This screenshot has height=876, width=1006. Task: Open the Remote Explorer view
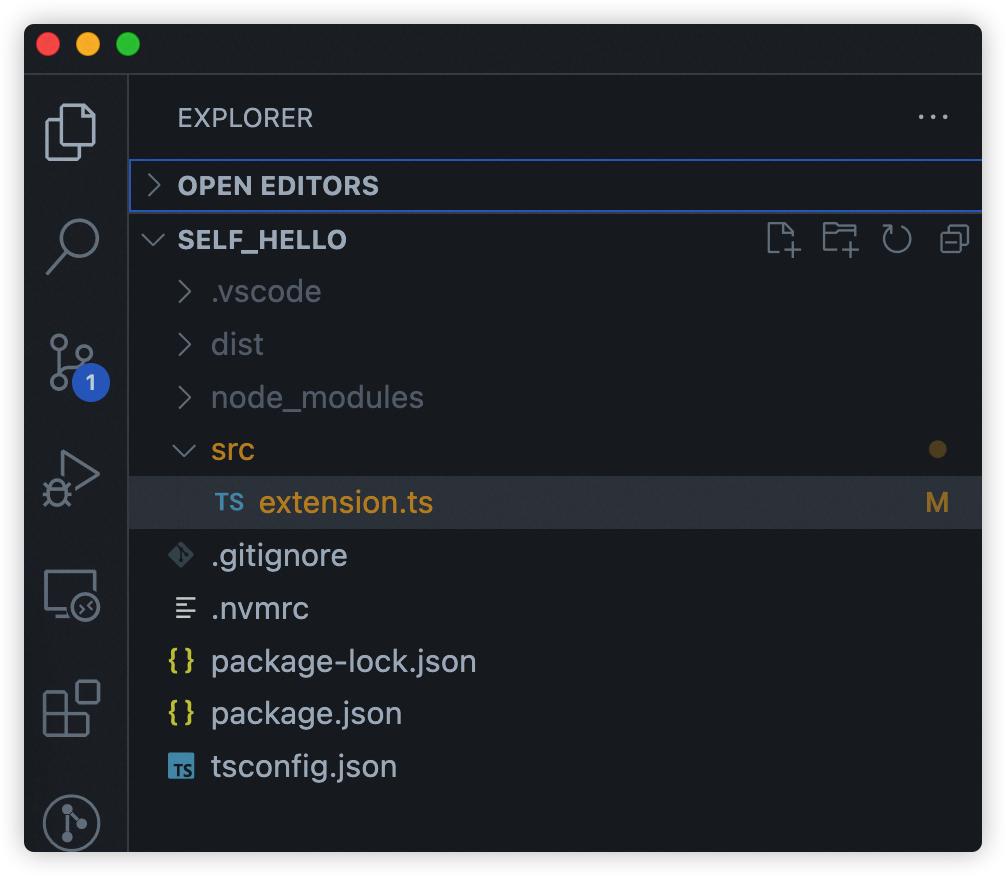click(x=71, y=595)
